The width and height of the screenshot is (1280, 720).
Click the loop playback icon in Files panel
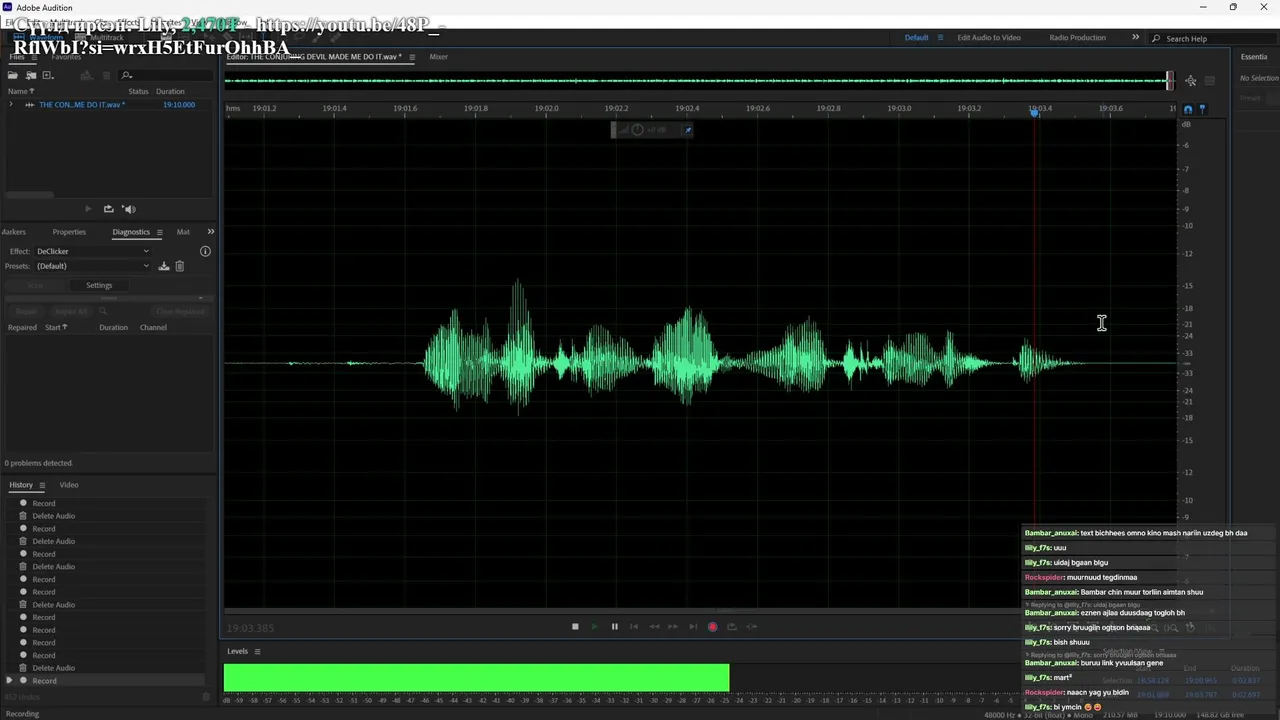pos(108,209)
